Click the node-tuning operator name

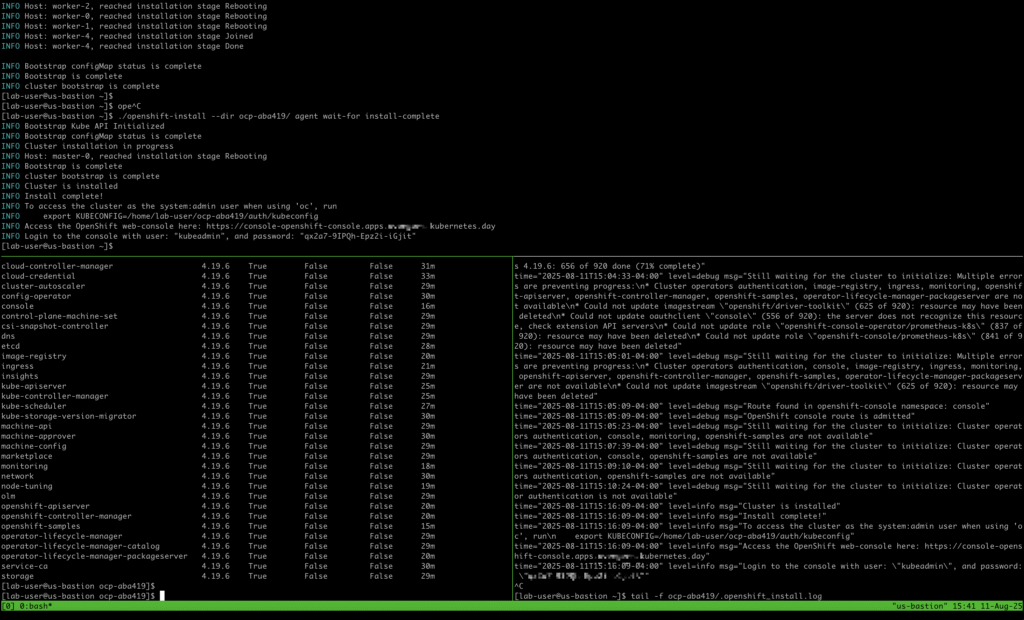[x=27, y=486]
